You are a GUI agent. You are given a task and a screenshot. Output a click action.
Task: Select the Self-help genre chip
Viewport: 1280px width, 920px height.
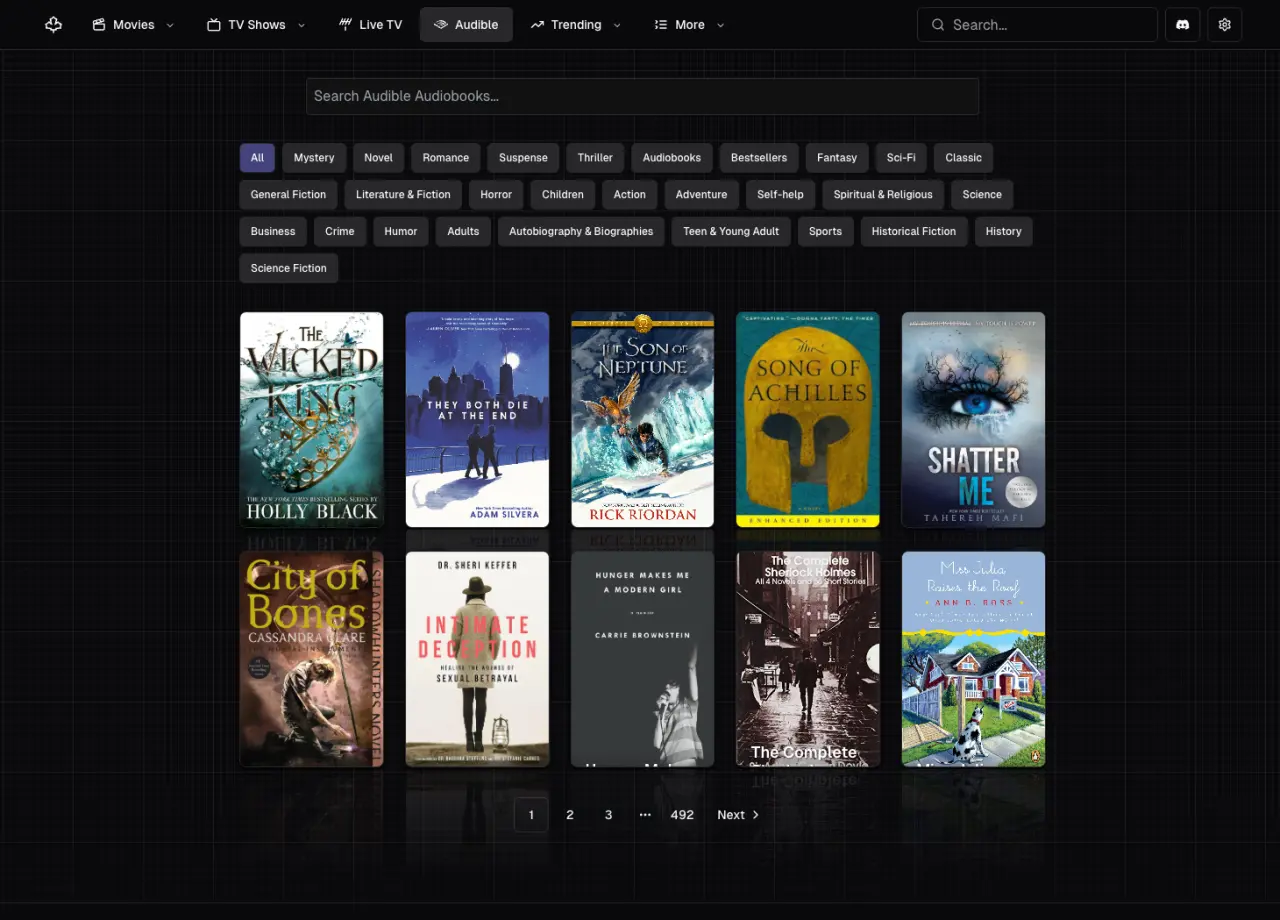tap(781, 195)
